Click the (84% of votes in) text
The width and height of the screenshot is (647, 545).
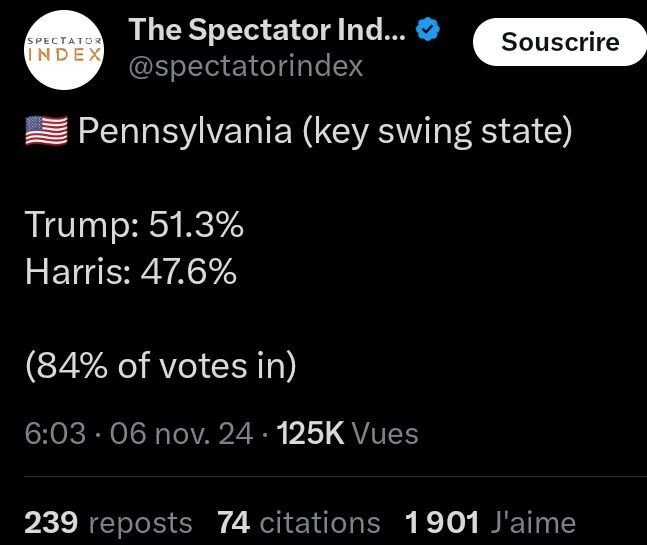161,366
